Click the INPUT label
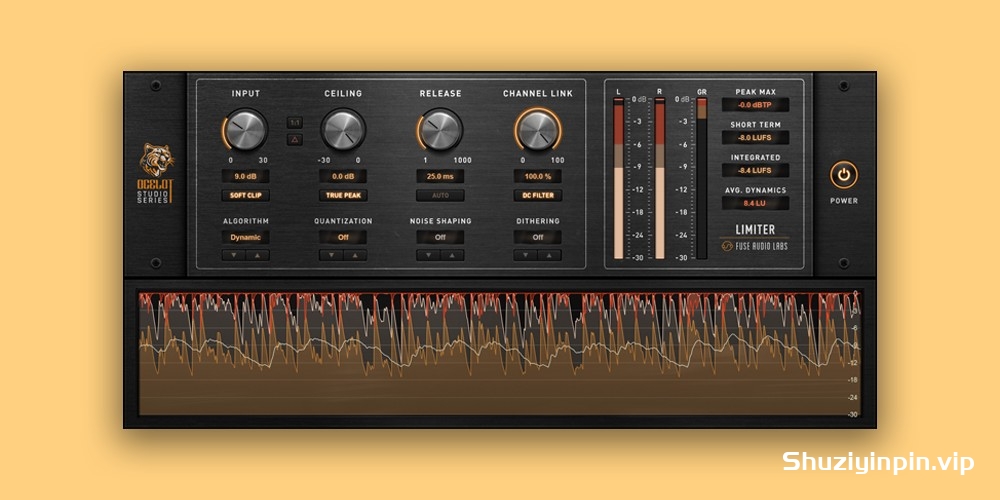The width and height of the screenshot is (1000, 500). point(246,94)
